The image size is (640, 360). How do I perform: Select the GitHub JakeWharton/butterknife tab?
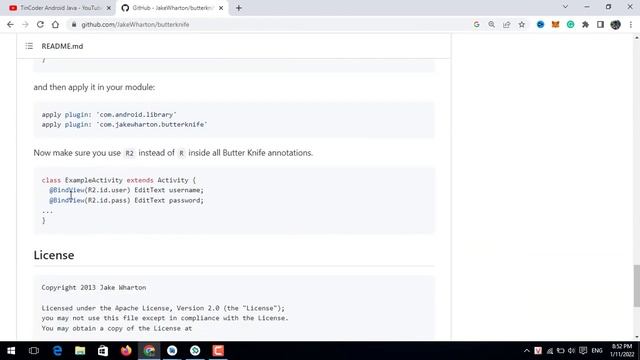(172, 8)
